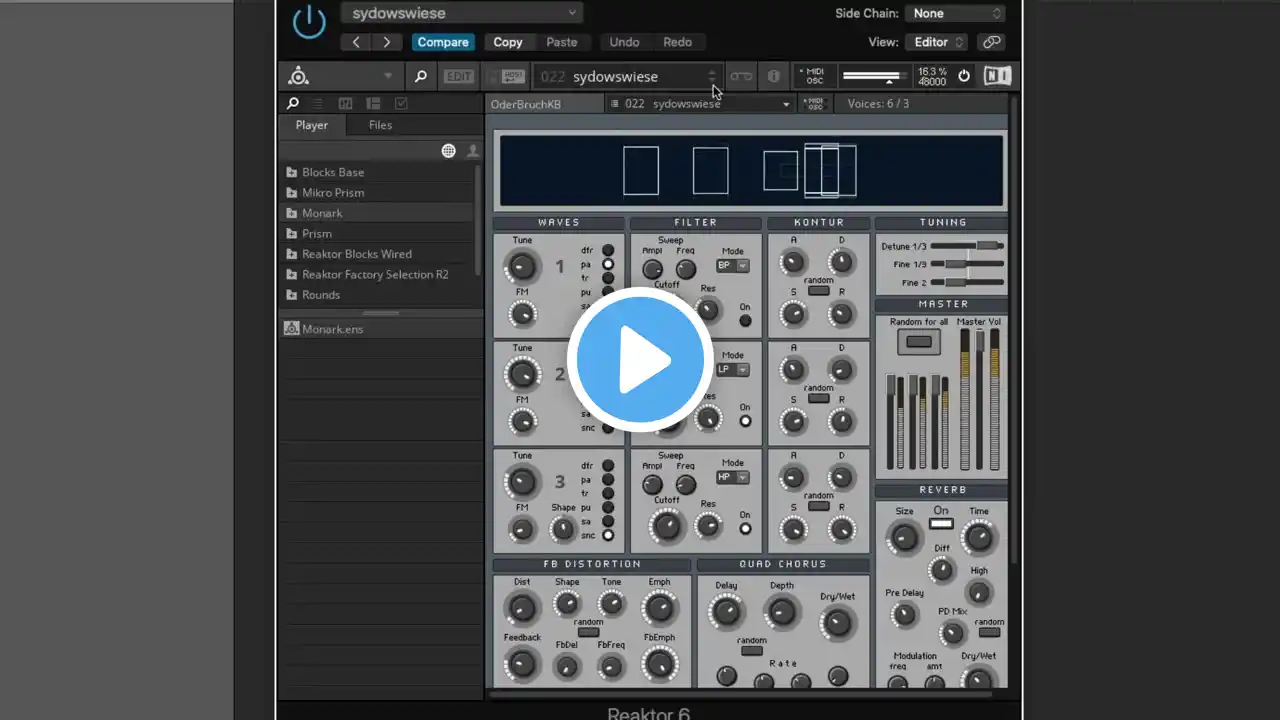The image size is (1280, 720).
Task: Open the BP filter Mode dropdown
Action: click(x=733, y=266)
